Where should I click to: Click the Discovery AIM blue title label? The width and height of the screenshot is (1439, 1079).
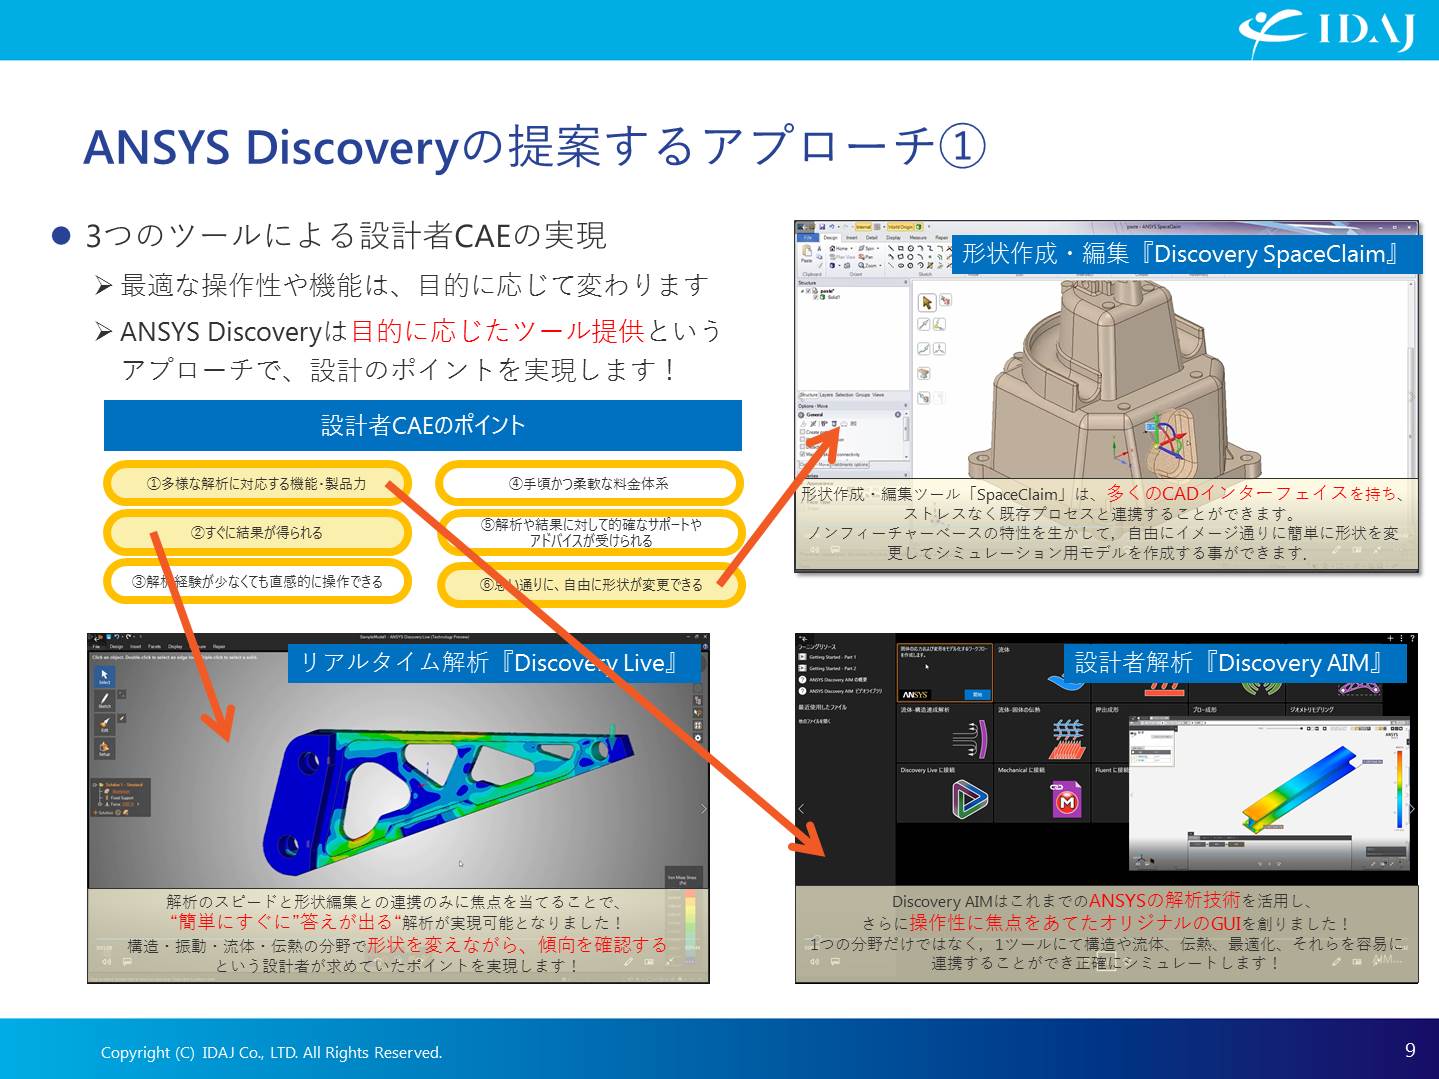coord(1235,663)
